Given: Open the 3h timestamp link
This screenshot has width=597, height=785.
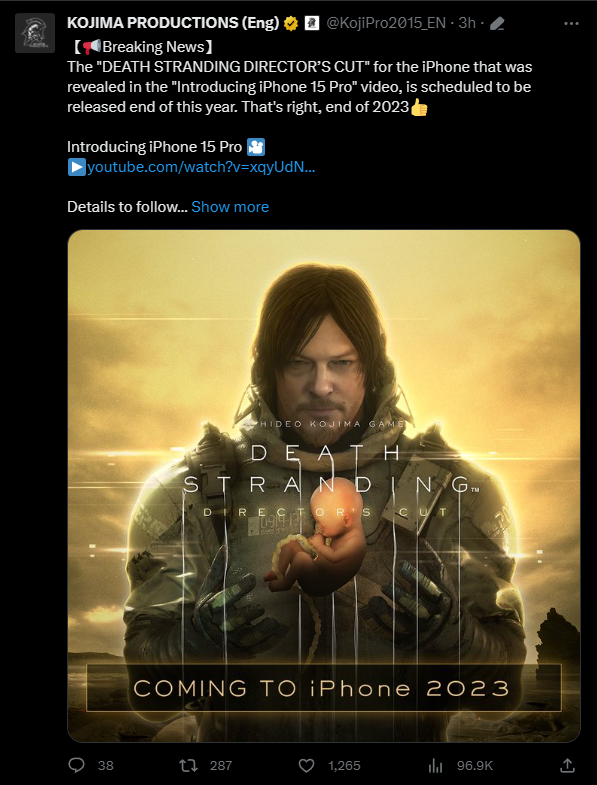Looking at the screenshot, I should pos(467,23).
